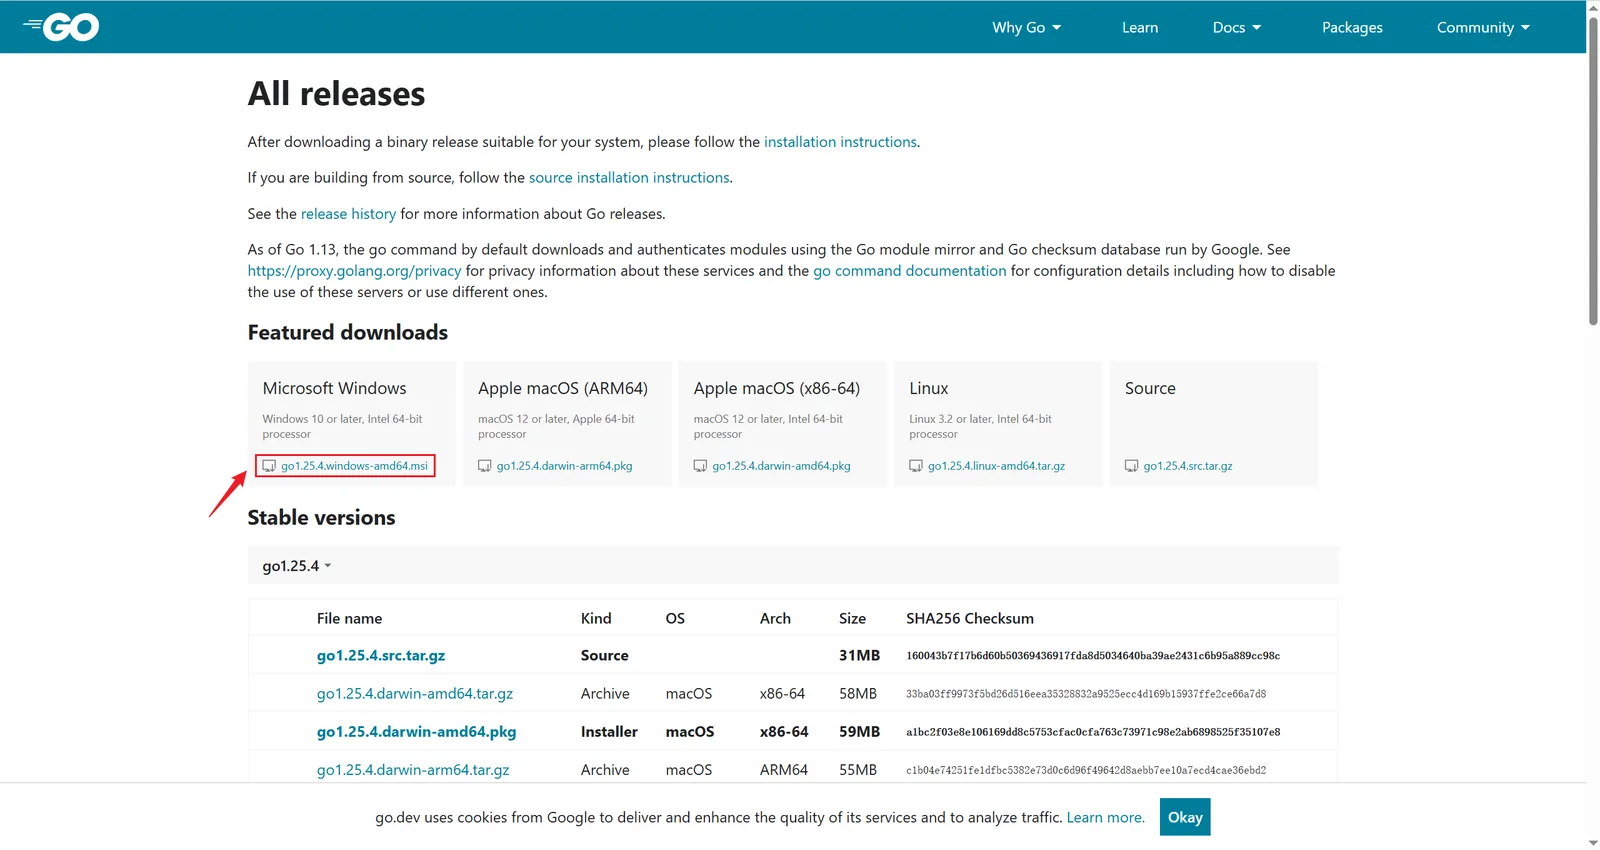
Task: Open the Community dropdown menu
Action: click(1483, 27)
